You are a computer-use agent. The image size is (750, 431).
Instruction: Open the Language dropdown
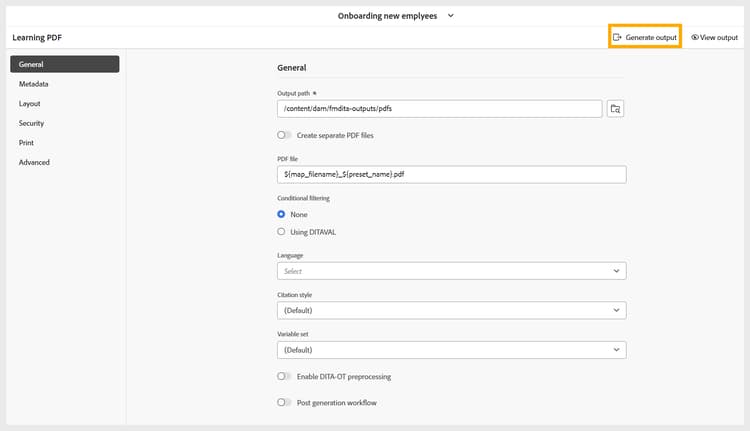click(451, 271)
